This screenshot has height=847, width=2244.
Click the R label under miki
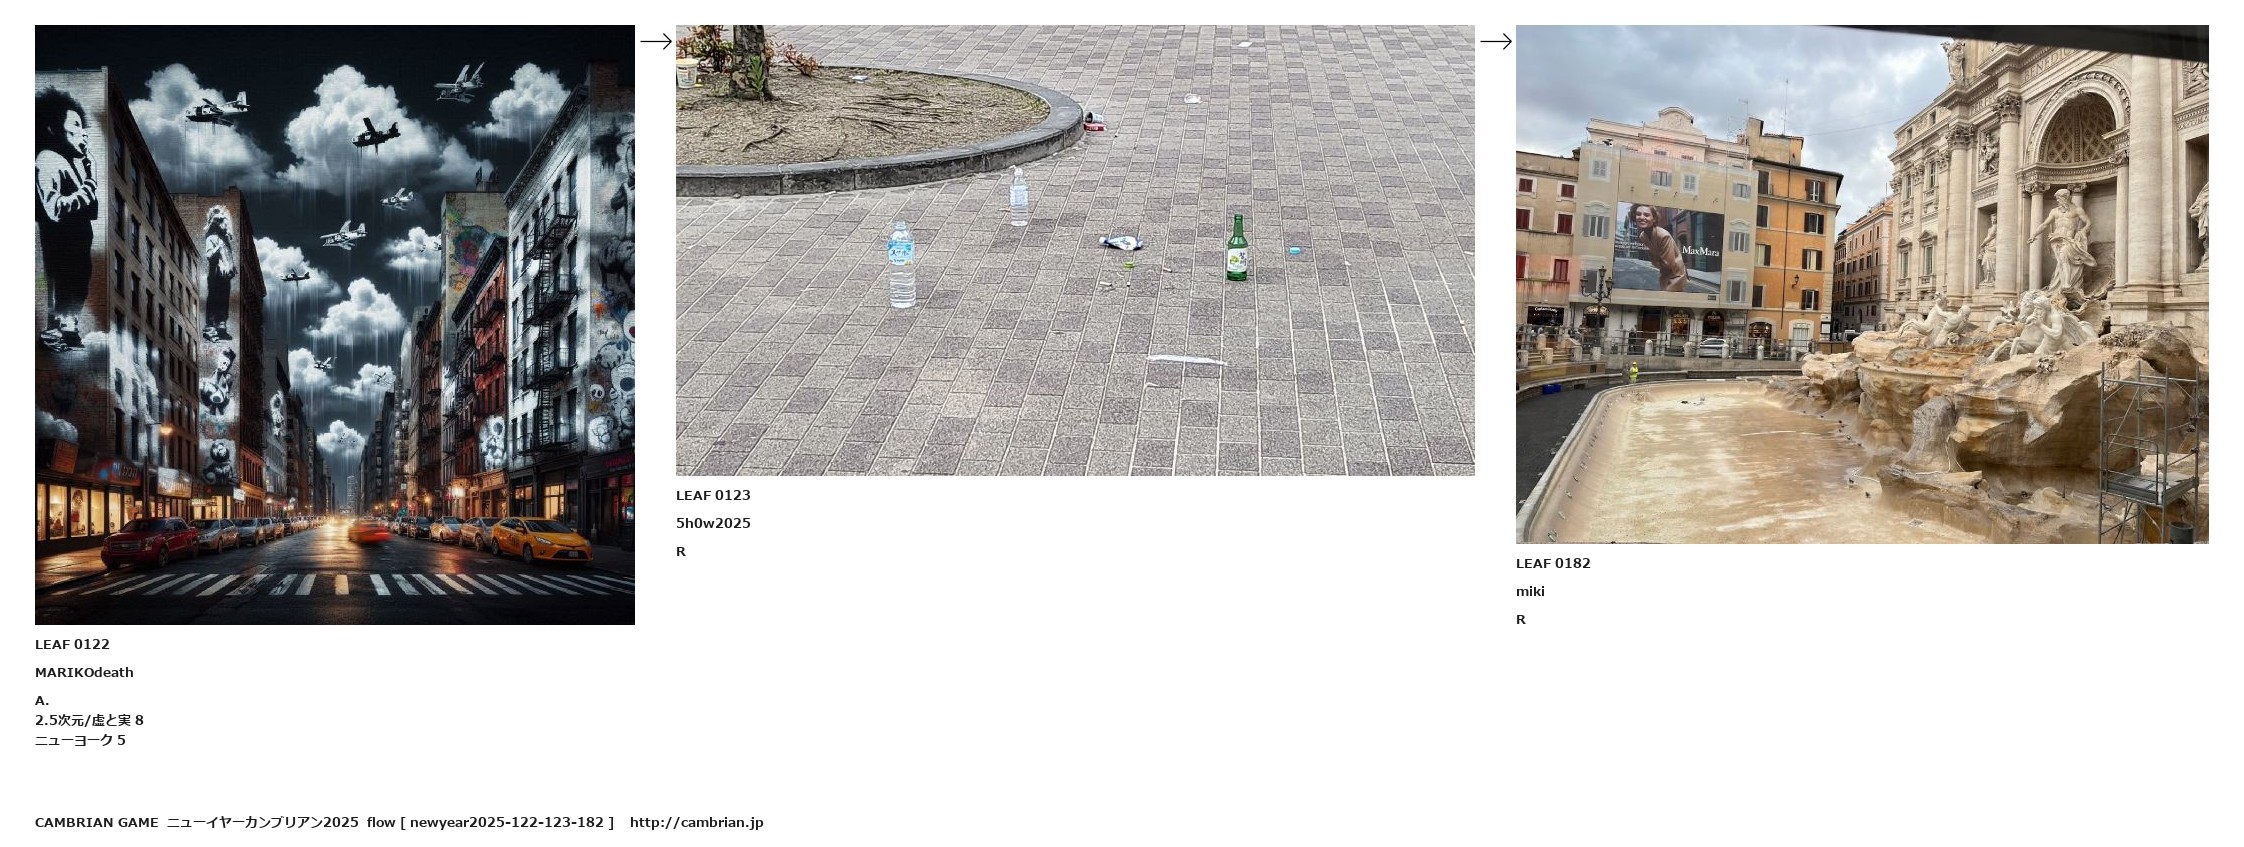[x=1521, y=620]
